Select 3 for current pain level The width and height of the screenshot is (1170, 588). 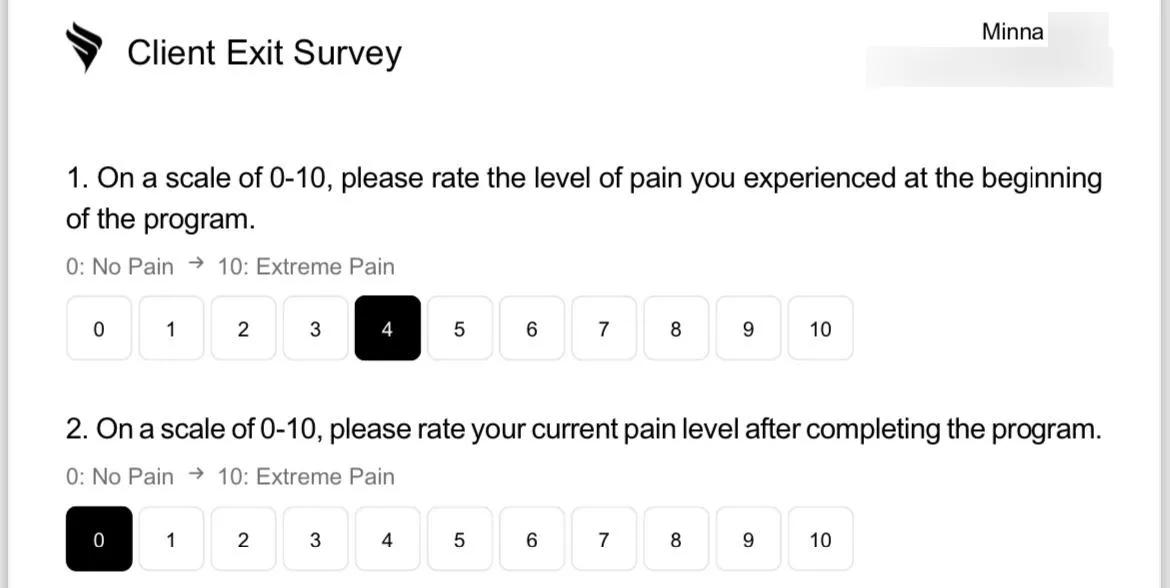click(315, 539)
